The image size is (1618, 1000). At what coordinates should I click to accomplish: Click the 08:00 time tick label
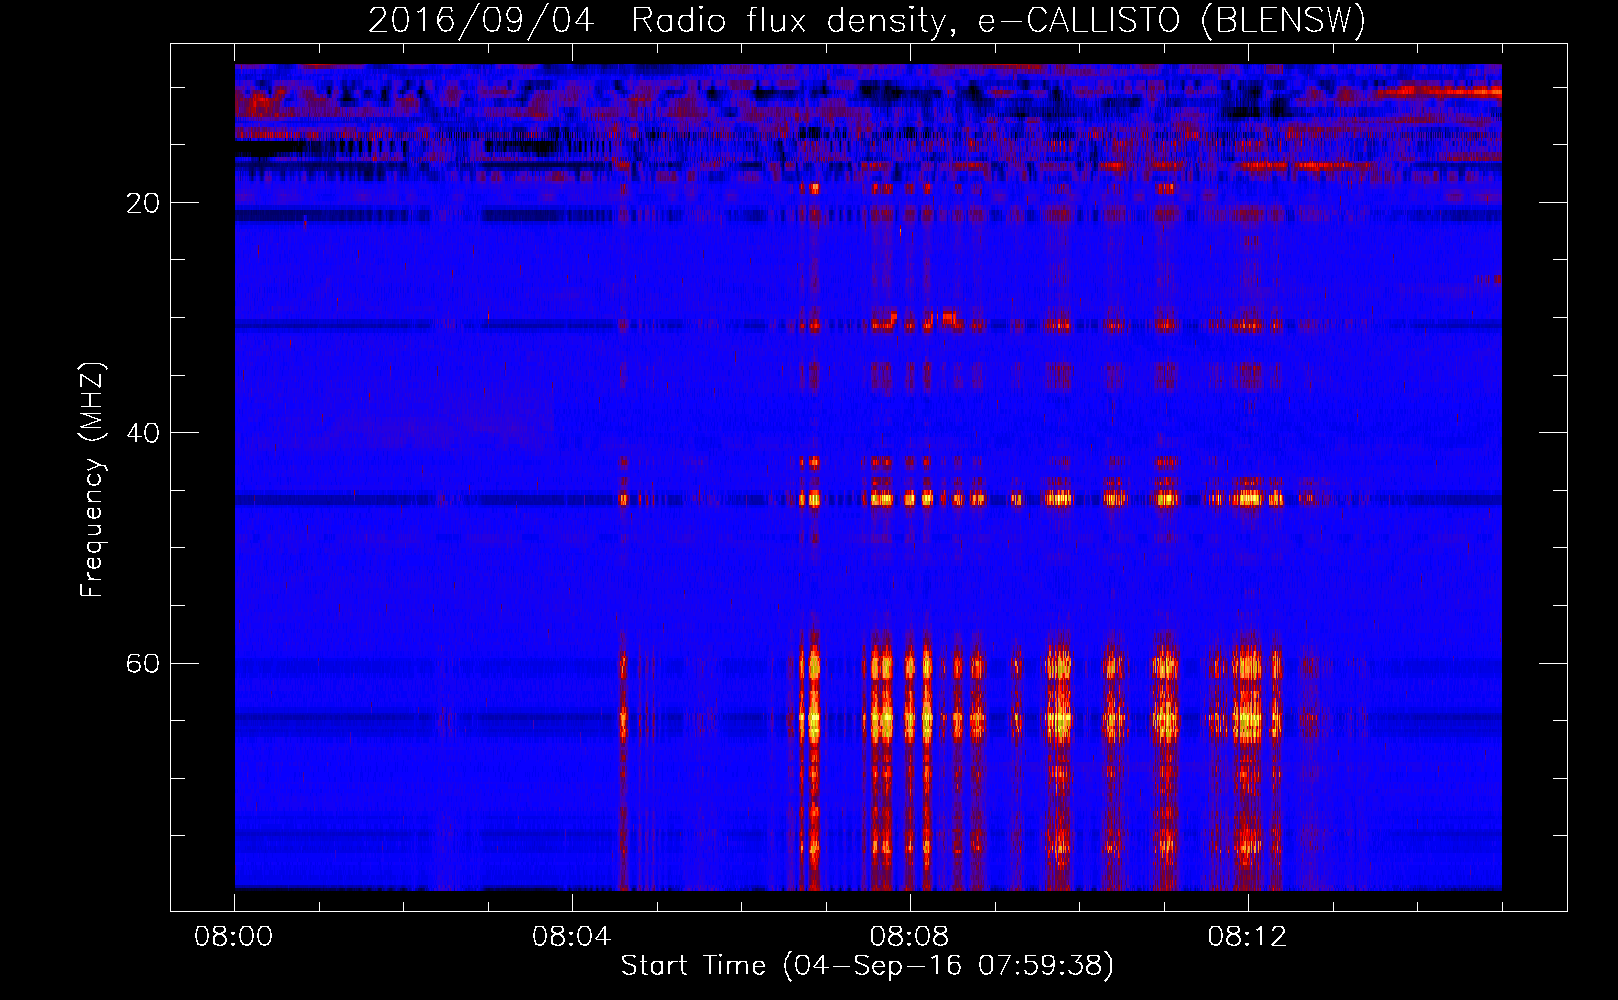click(234, 937)
